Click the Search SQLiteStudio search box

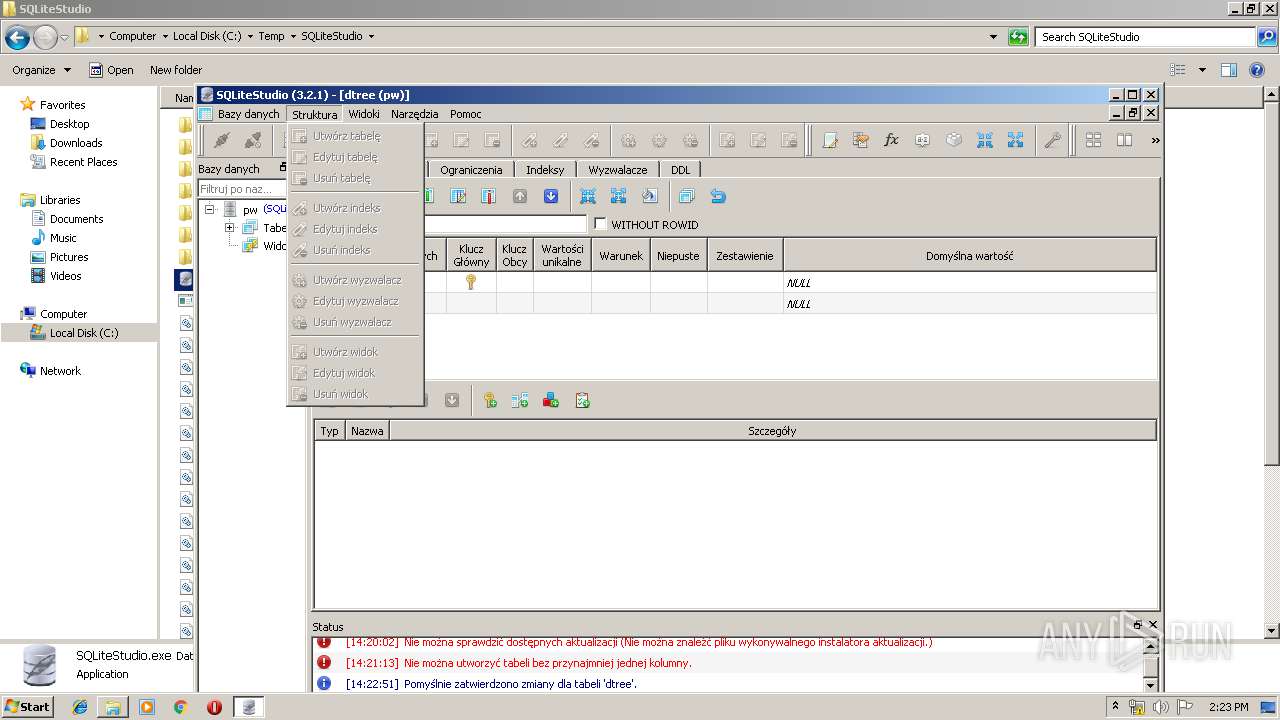pyautogui.click(x=1145, y=37)
